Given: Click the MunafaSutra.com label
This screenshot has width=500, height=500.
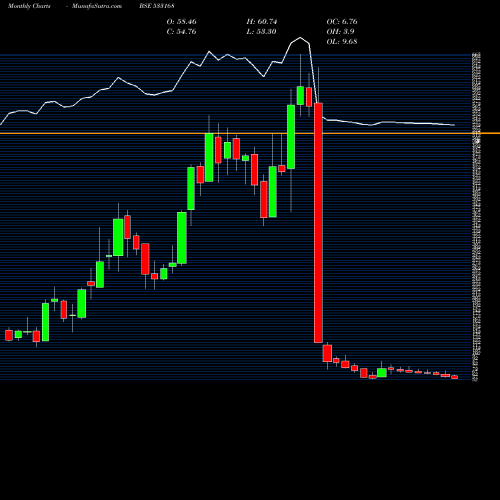Looking at the screenshot, I should pos(97,6).
